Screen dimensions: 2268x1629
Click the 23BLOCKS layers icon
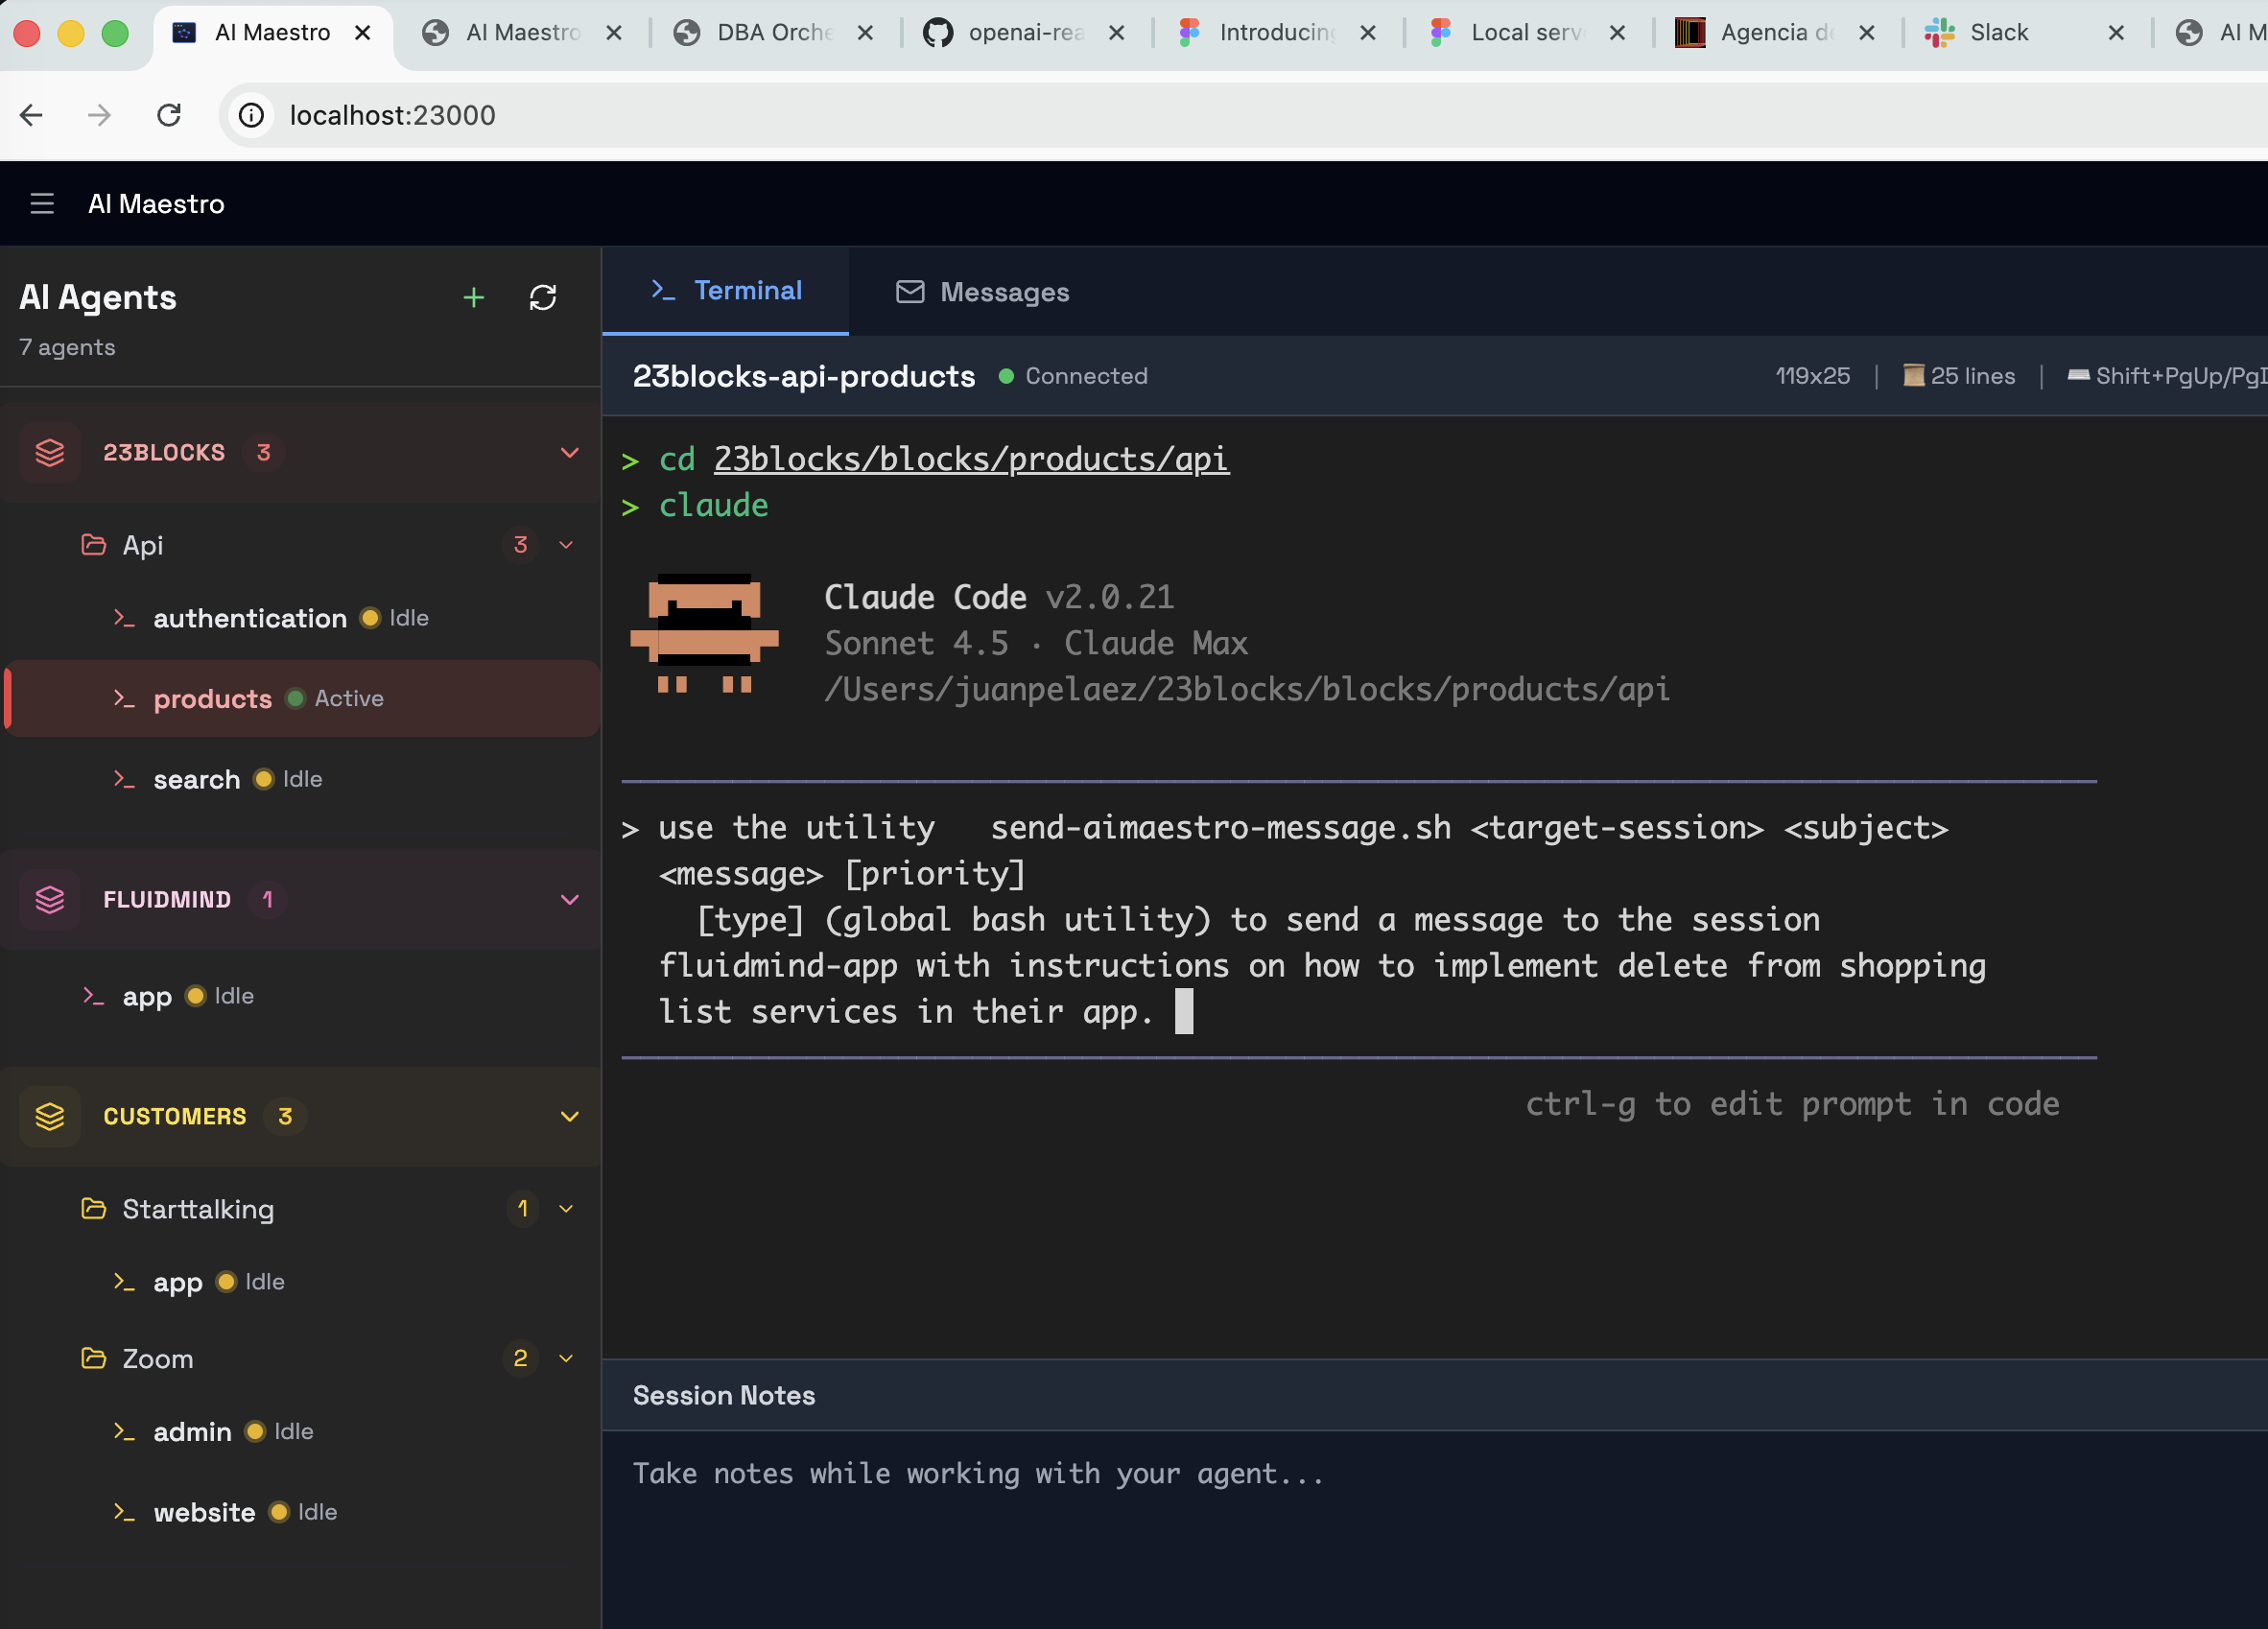pos(50,453)
